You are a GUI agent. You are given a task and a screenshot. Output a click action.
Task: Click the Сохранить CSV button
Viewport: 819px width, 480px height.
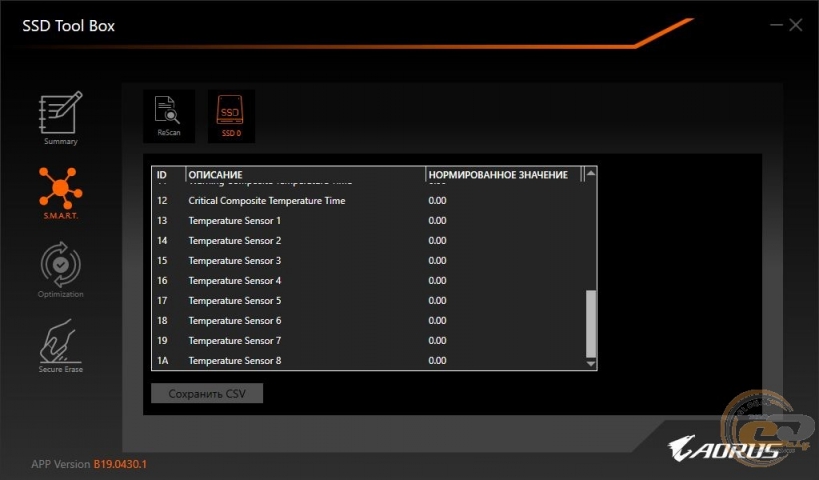(x=207, y=393)
